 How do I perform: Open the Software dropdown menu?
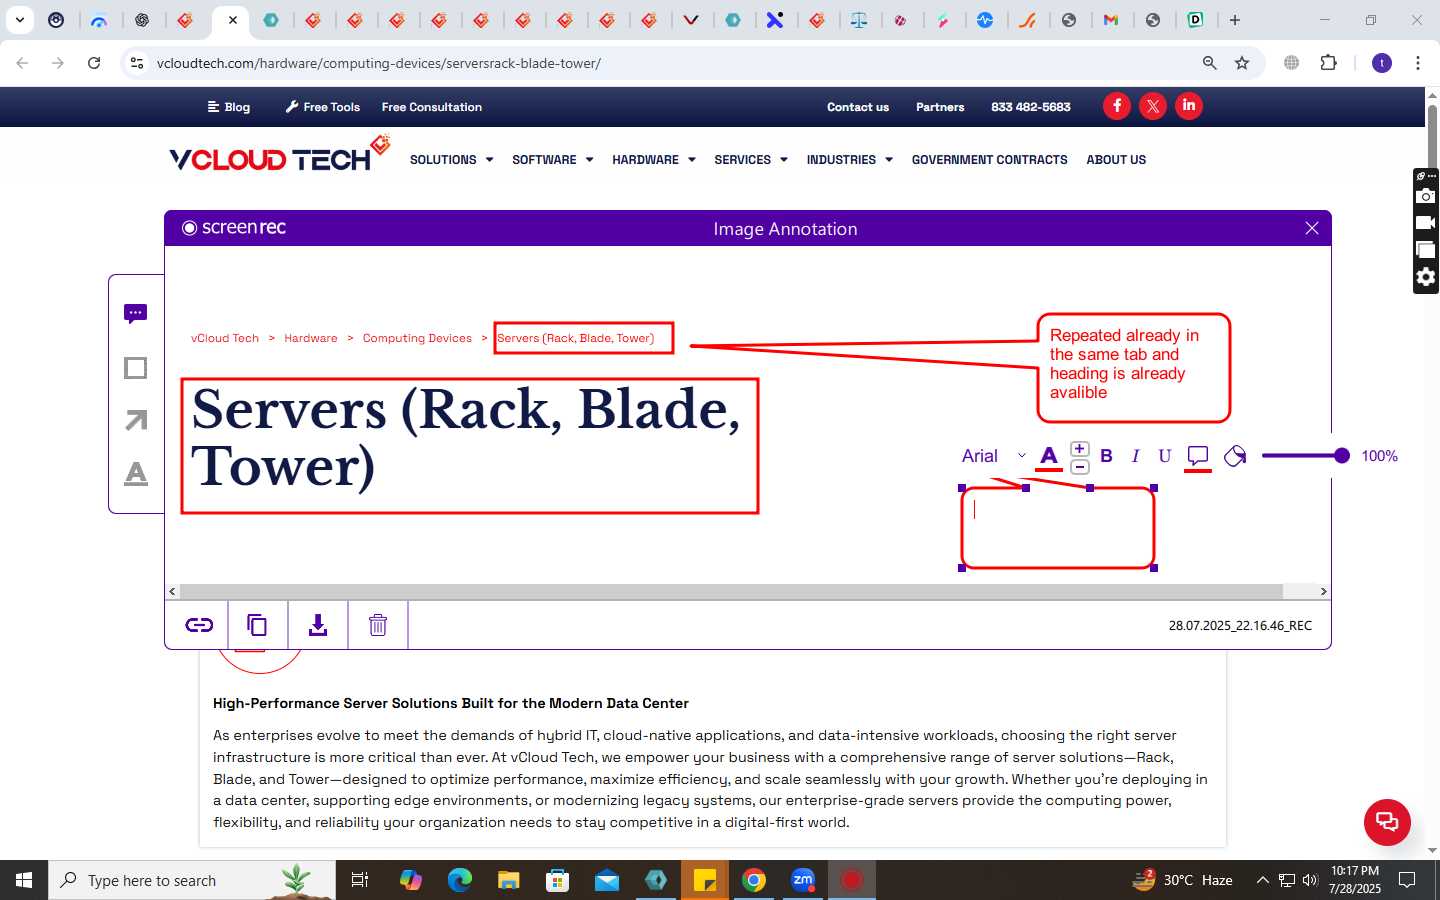click(552, 160)
